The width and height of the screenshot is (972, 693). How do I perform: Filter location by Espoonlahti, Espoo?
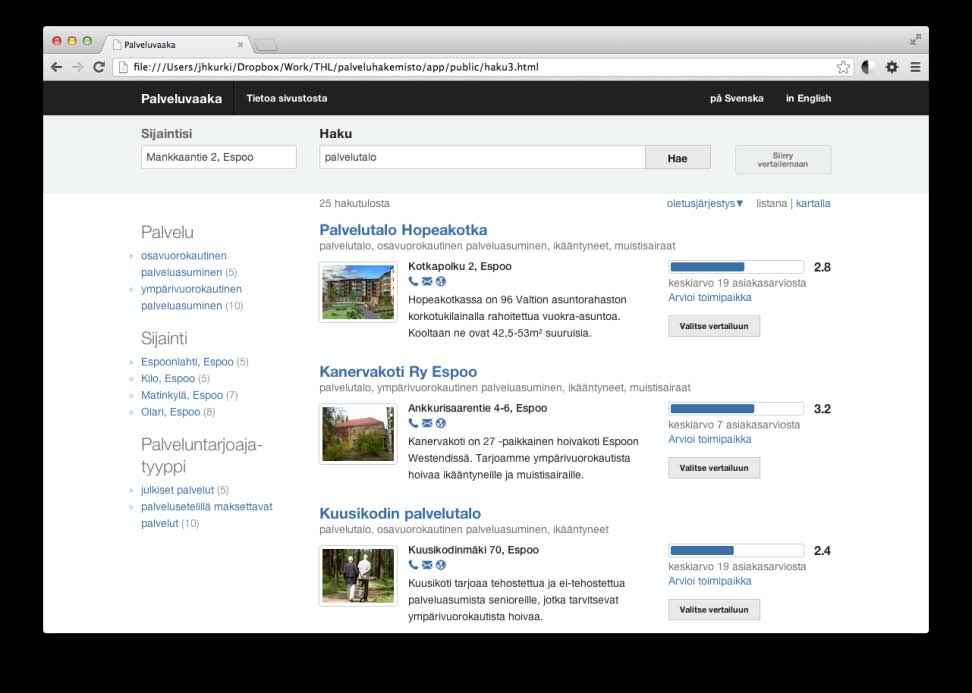coord(187,362)
